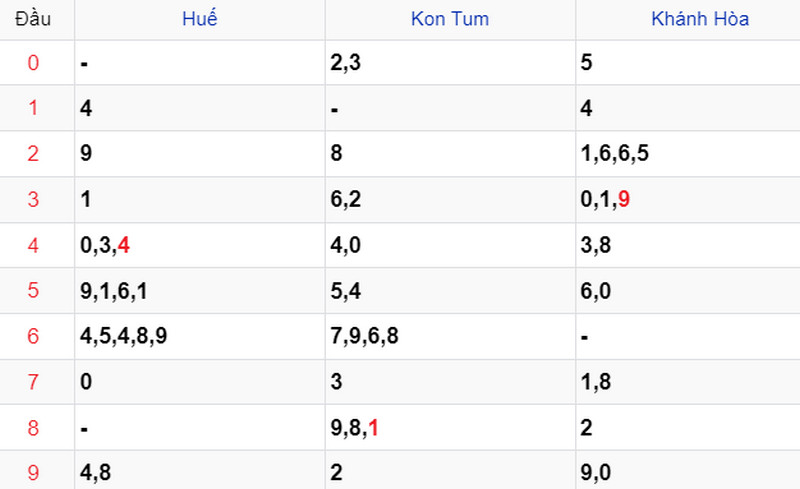
Task: Select the red row label 9
Action: click(33, 472)
